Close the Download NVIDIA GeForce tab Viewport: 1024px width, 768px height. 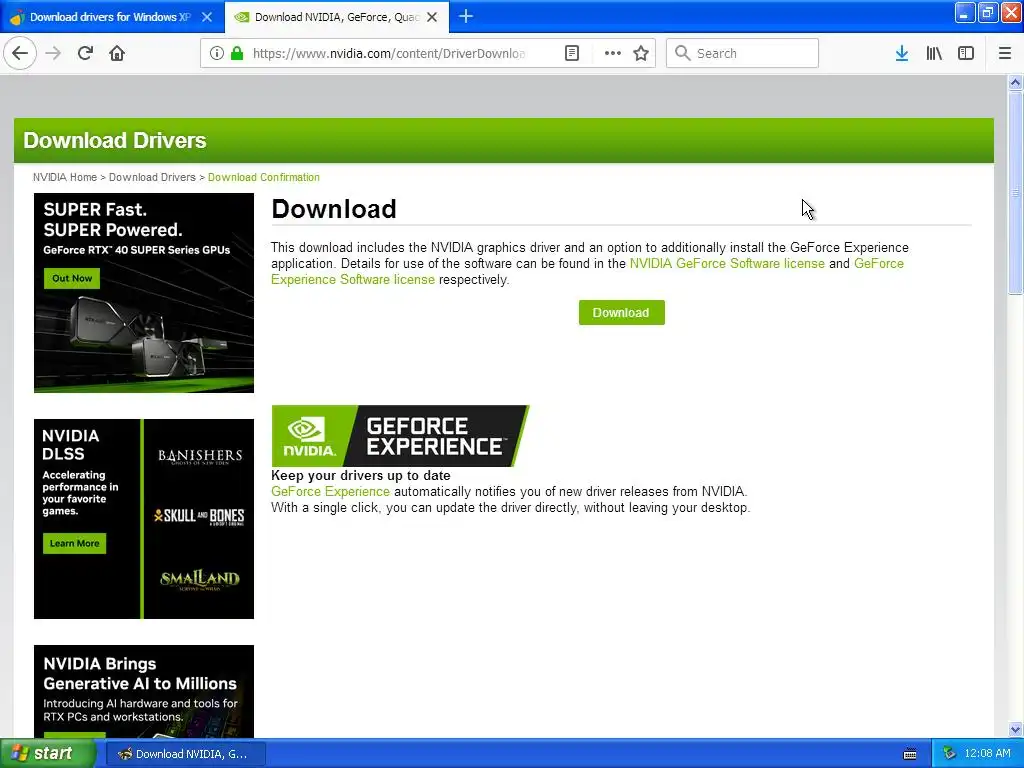coord(432,17)
